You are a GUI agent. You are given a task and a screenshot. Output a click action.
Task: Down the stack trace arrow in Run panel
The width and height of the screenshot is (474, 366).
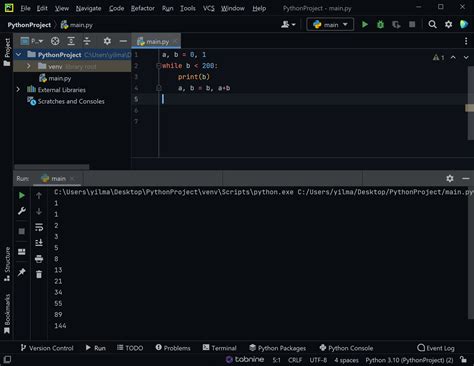coord(39,211)
